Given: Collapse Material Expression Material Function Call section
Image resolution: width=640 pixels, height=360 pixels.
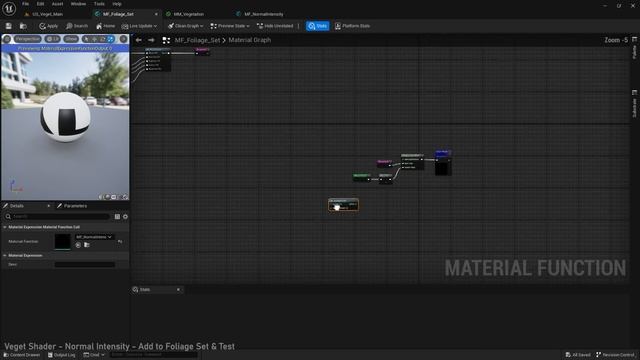Looking at the screenshot, I should tap(5, 227).
